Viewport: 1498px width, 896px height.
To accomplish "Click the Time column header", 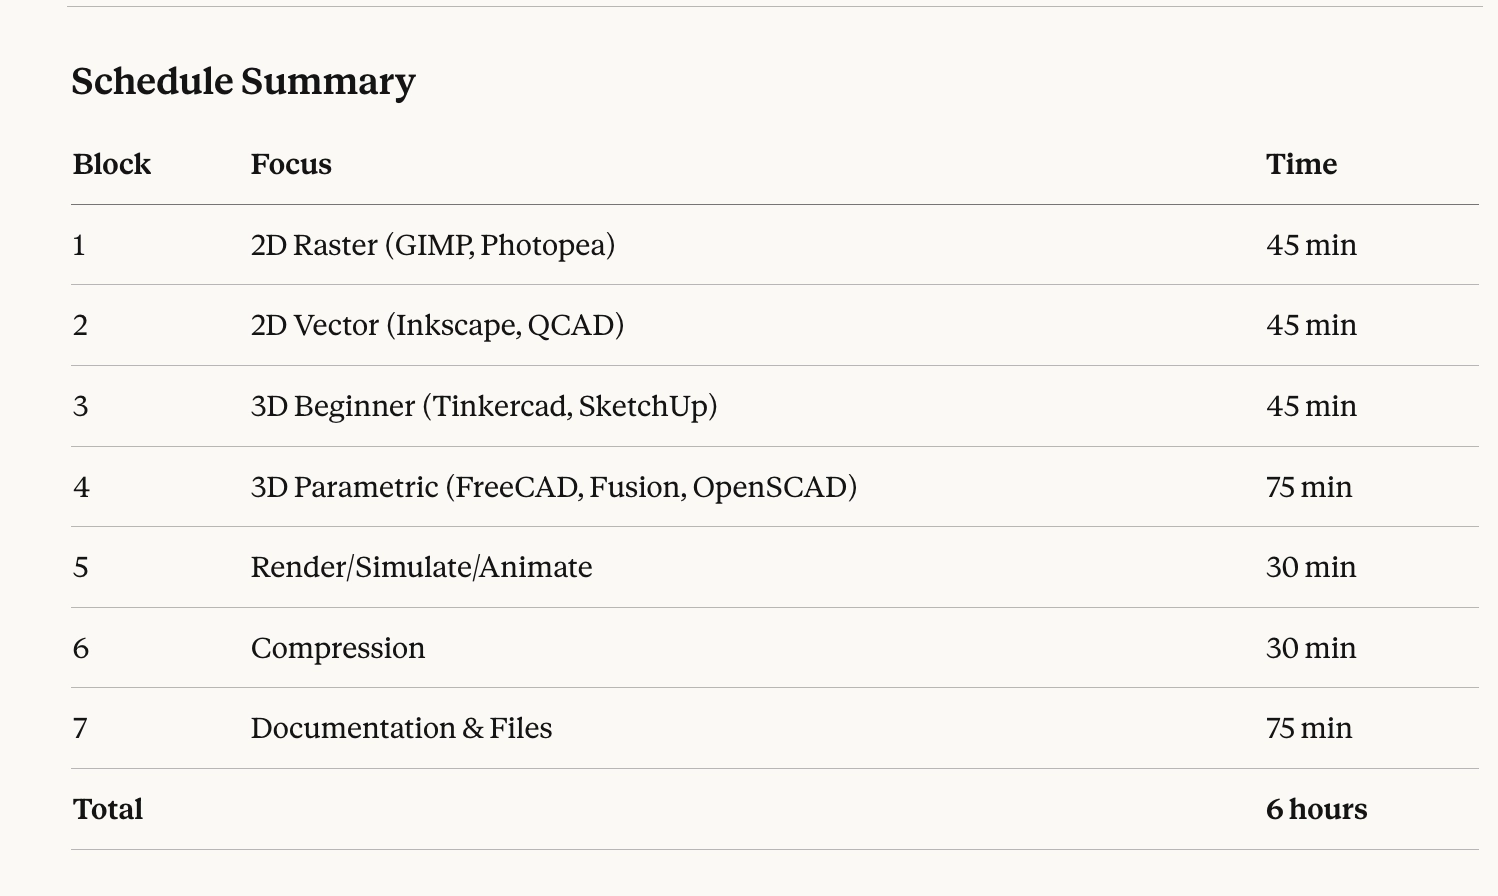I will (x=1301, y=164).
